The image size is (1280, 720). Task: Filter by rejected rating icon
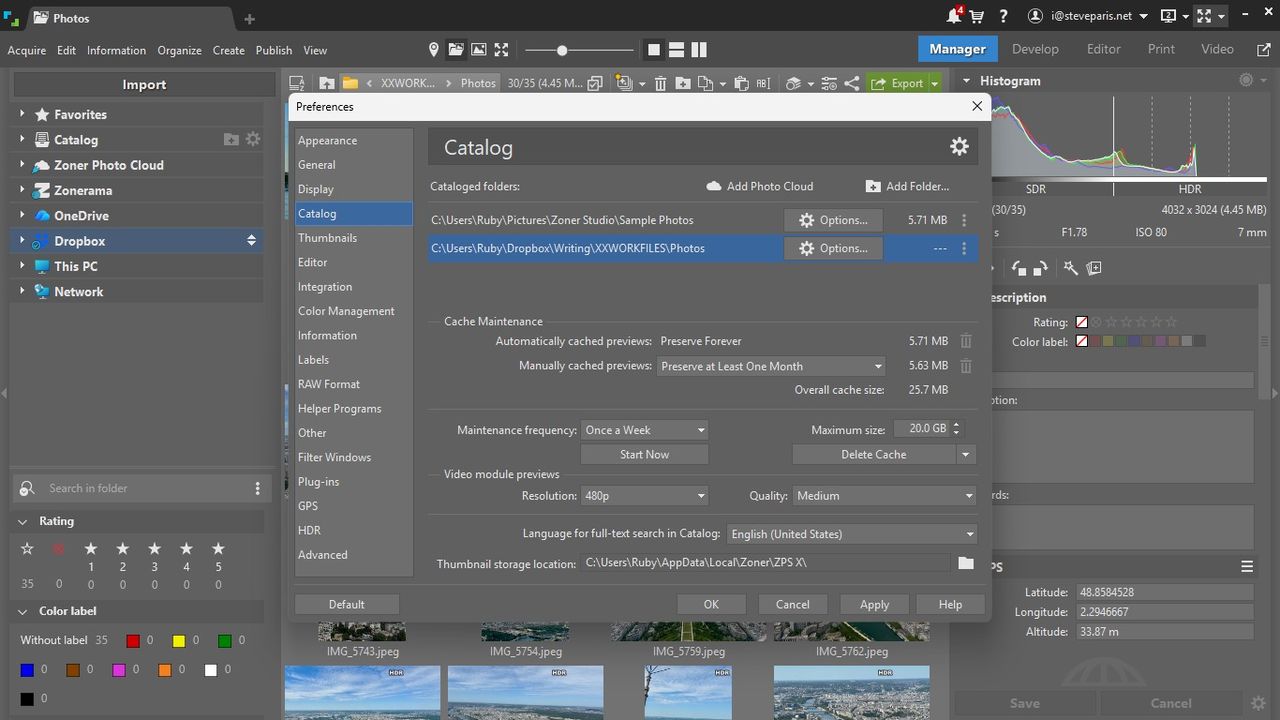pyautogui.click(x=59, y=549)
